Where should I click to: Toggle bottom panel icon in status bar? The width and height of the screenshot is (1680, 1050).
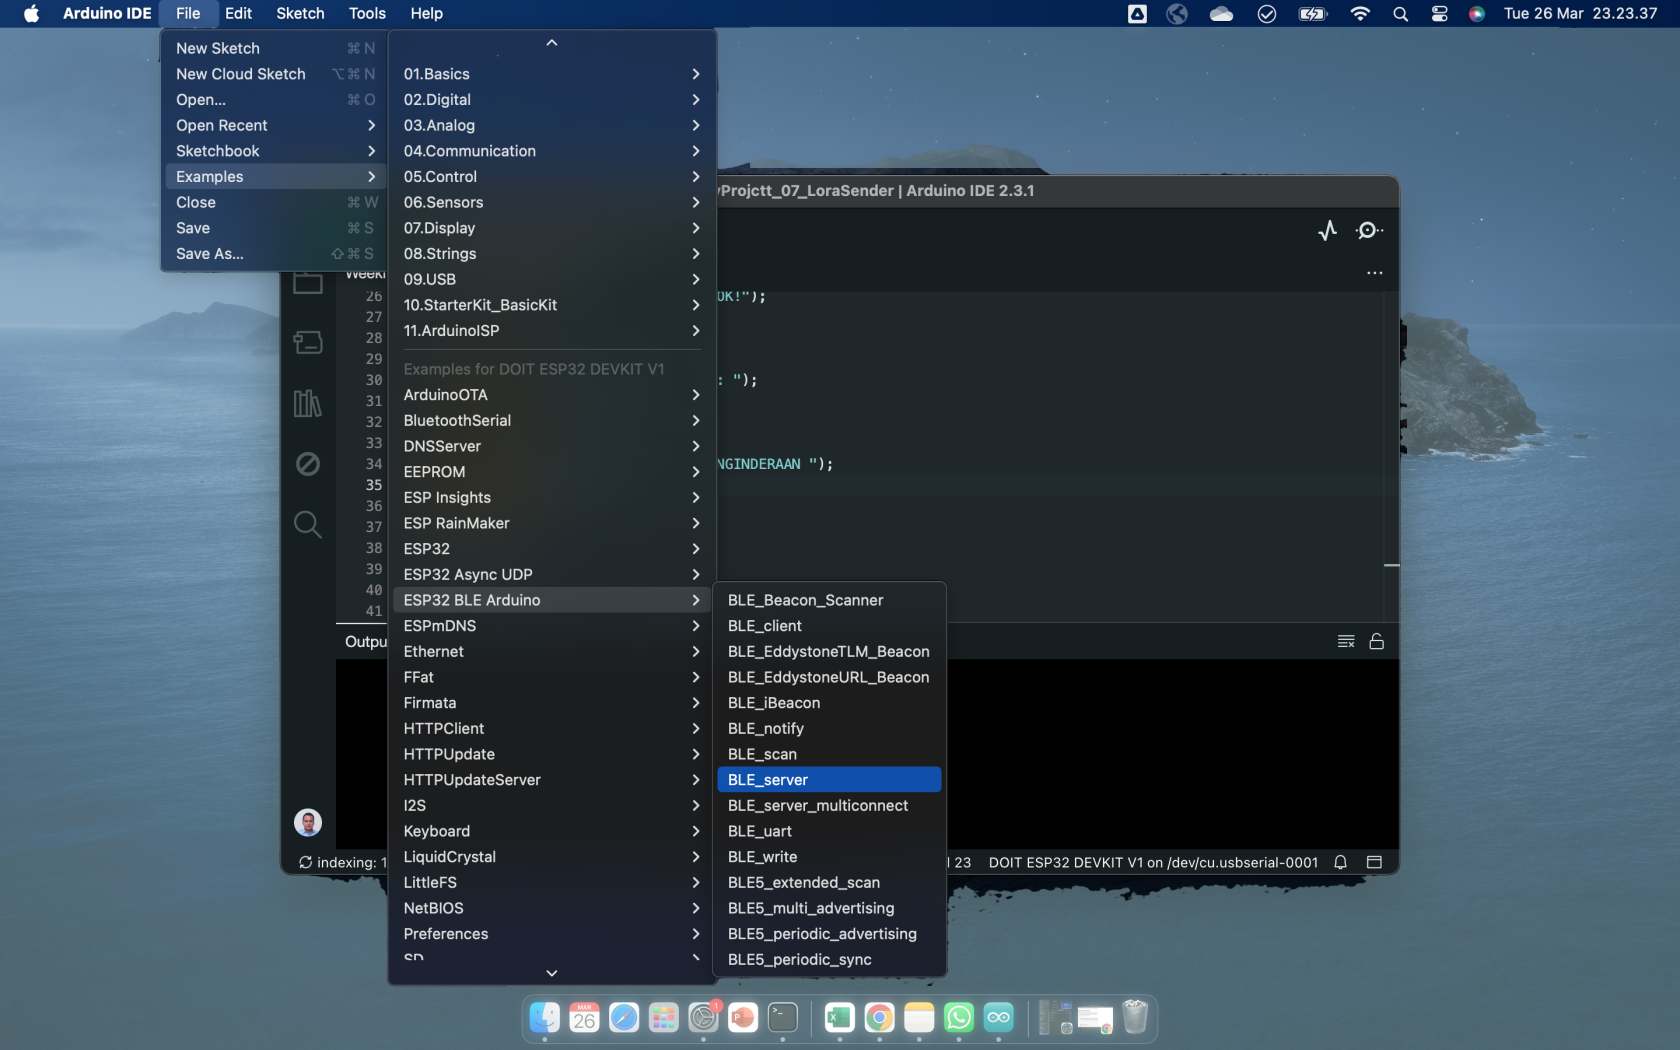pos(1375,862)
